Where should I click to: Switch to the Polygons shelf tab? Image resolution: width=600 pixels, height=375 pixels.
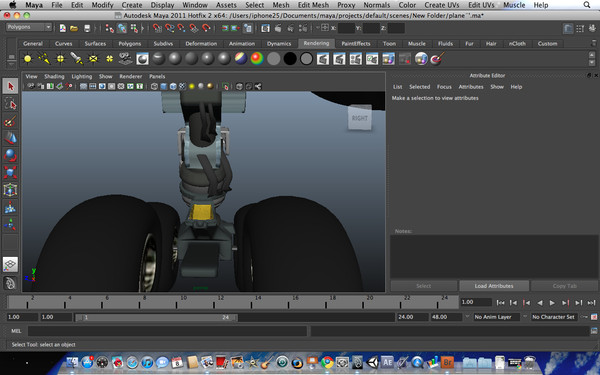129,44
